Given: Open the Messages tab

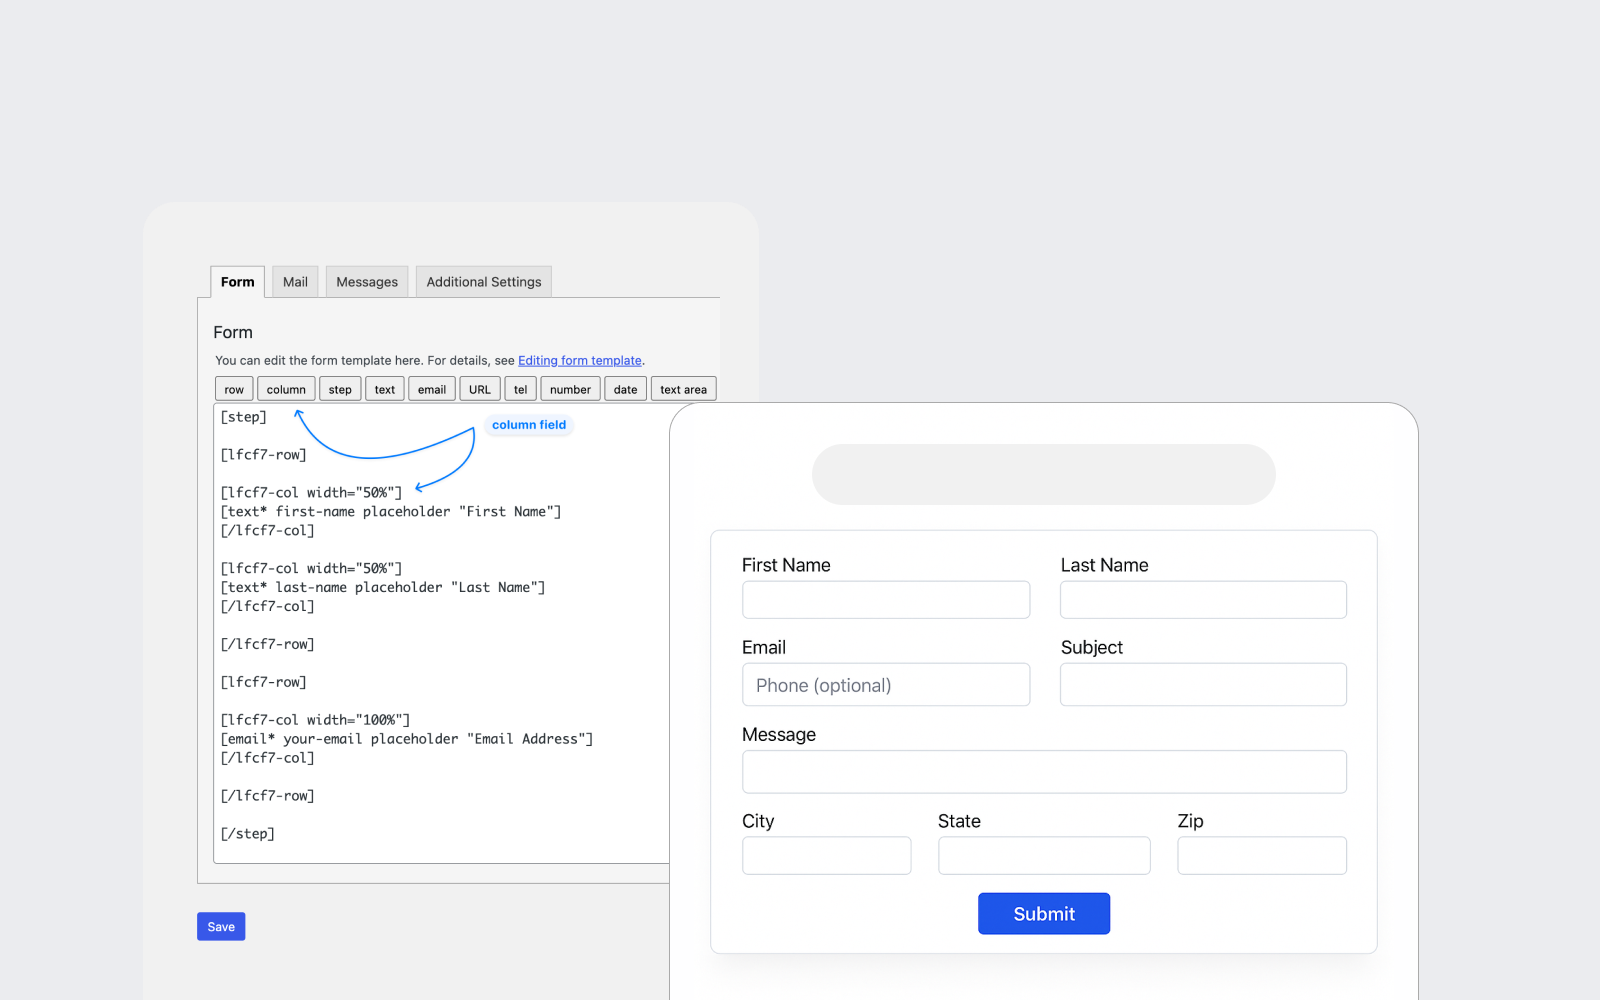Looking at the screenshot, I should tap(367, 282).
